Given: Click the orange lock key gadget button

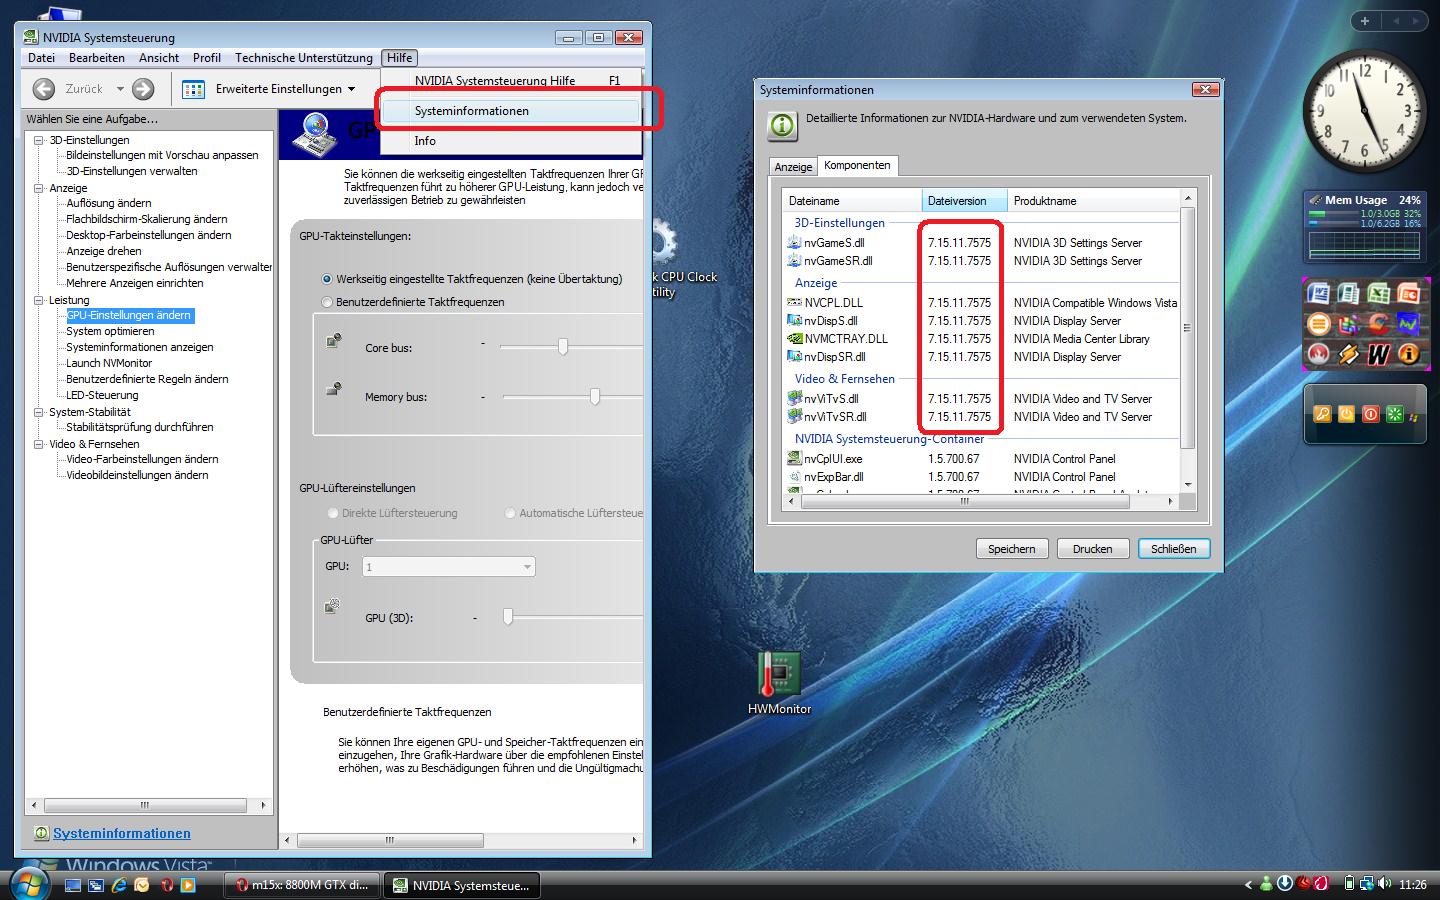Looking at the screenshot, I should pos(1322,414).
